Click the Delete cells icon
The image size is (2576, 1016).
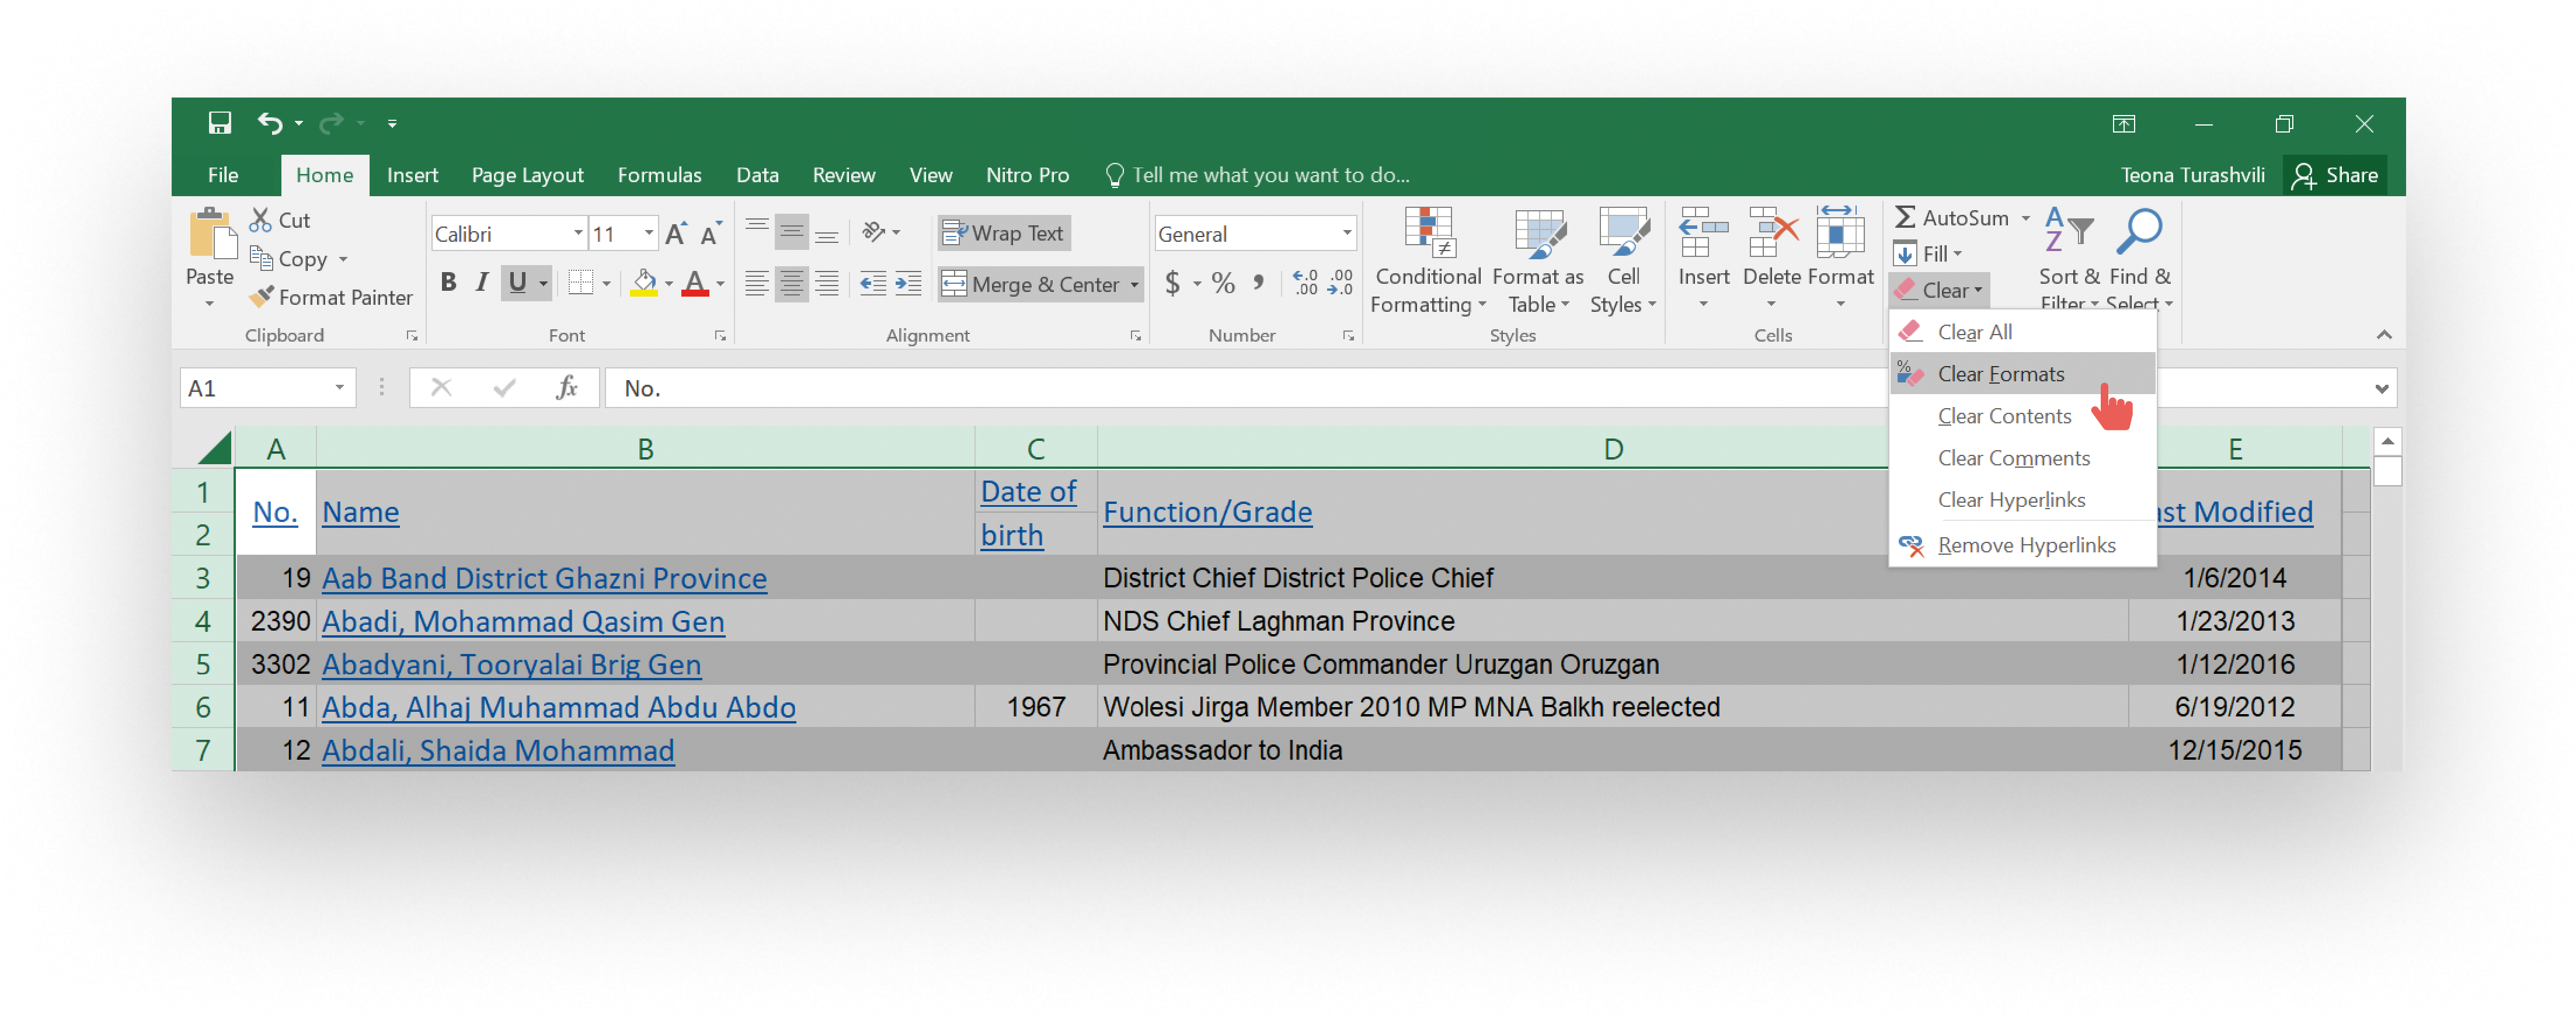pyautogui.click(x=1772, y=233)
